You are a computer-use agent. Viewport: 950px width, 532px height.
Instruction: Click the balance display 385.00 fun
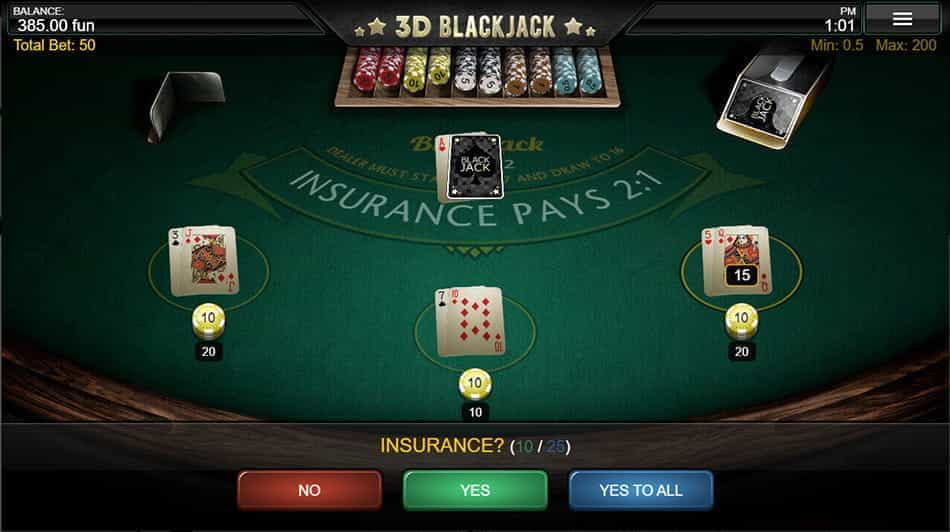[x=56, y=25]
